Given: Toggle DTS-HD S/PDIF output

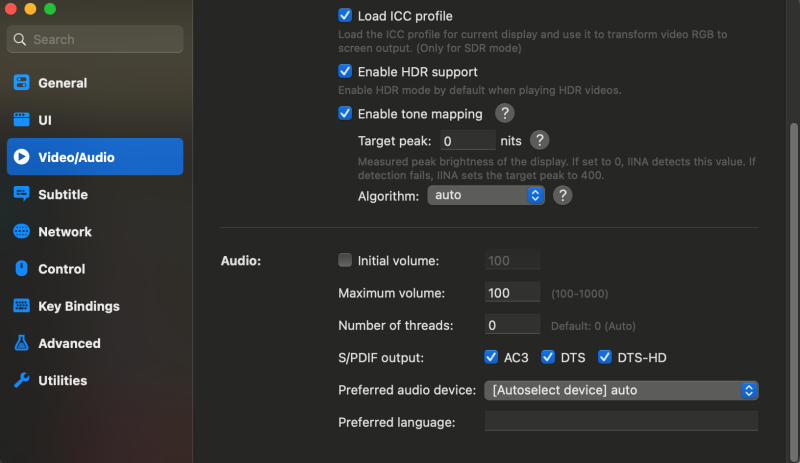Looking at the screenshot, I should click(x=605, y=357).
